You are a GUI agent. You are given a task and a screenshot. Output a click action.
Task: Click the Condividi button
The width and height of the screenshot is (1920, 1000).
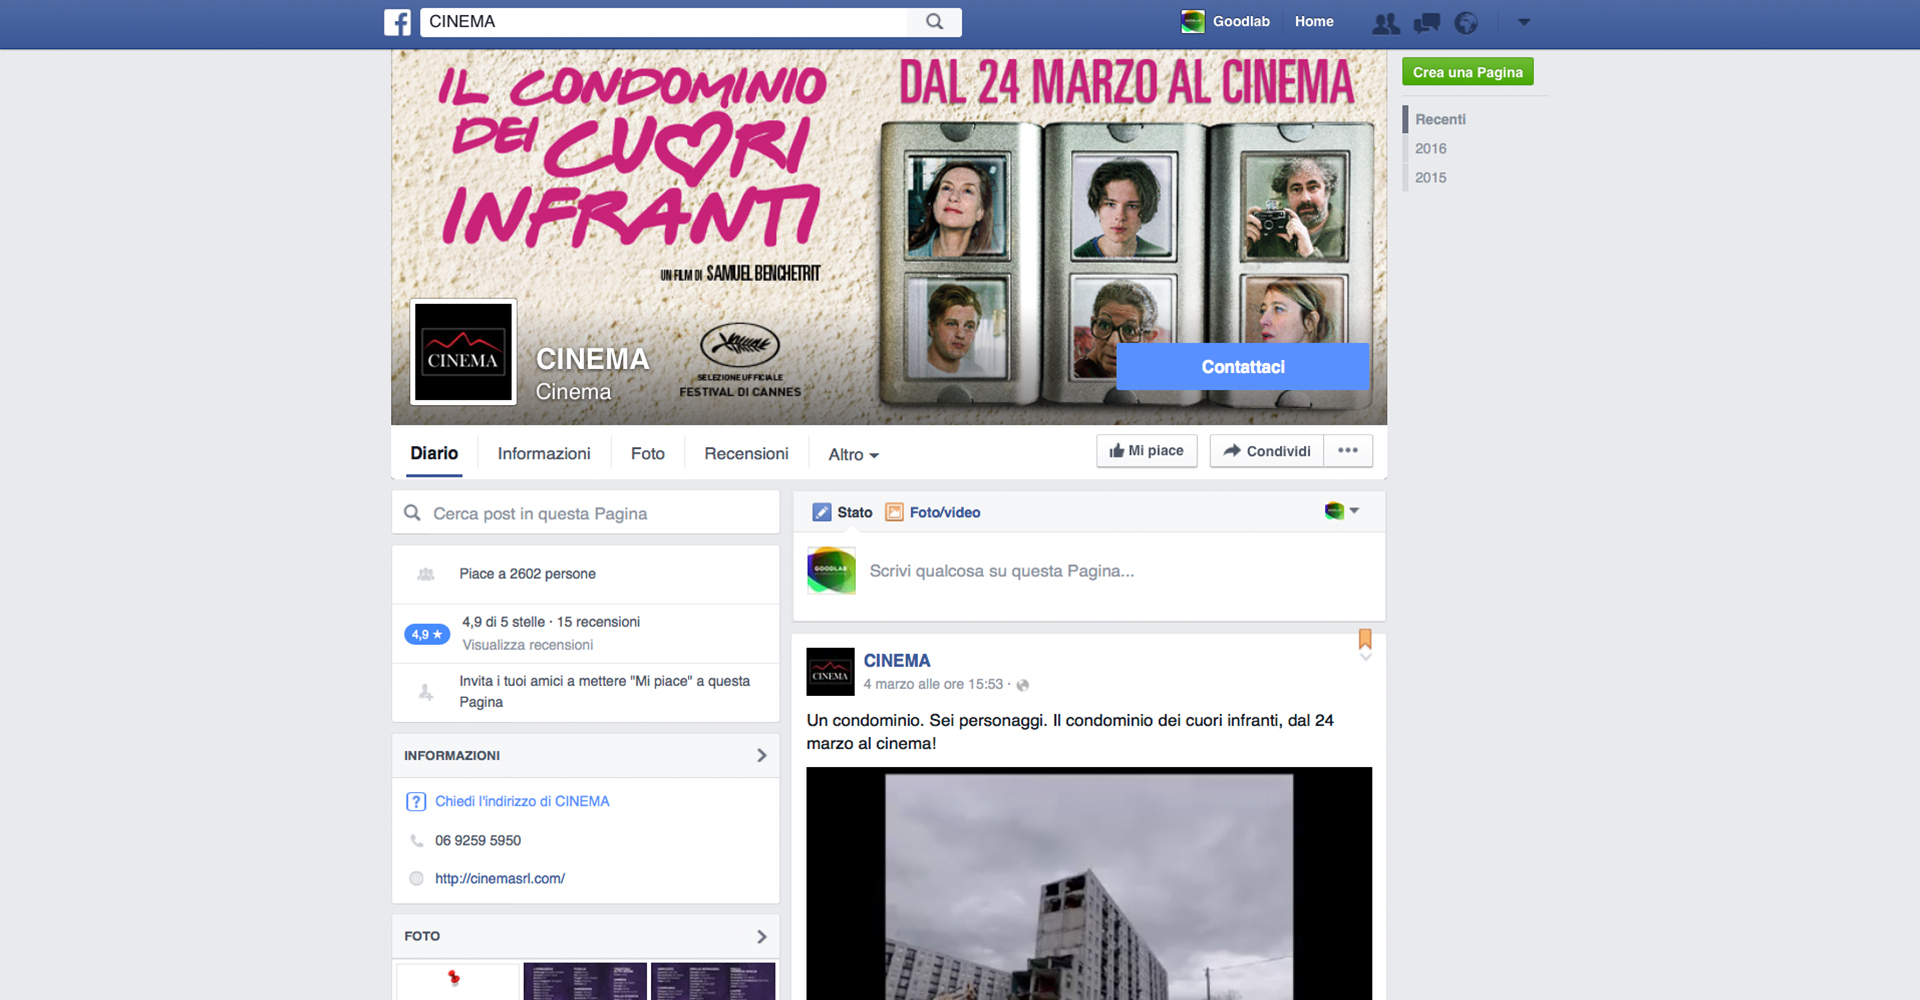1267,451
